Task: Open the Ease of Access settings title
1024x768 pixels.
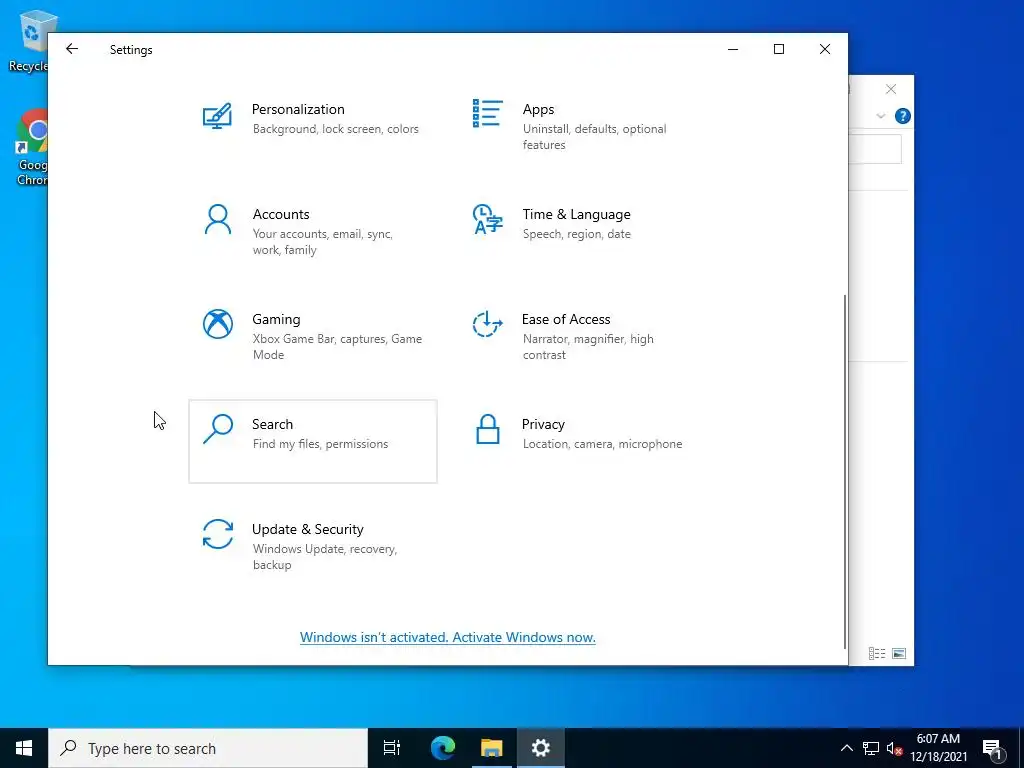Action: (566, 319)
